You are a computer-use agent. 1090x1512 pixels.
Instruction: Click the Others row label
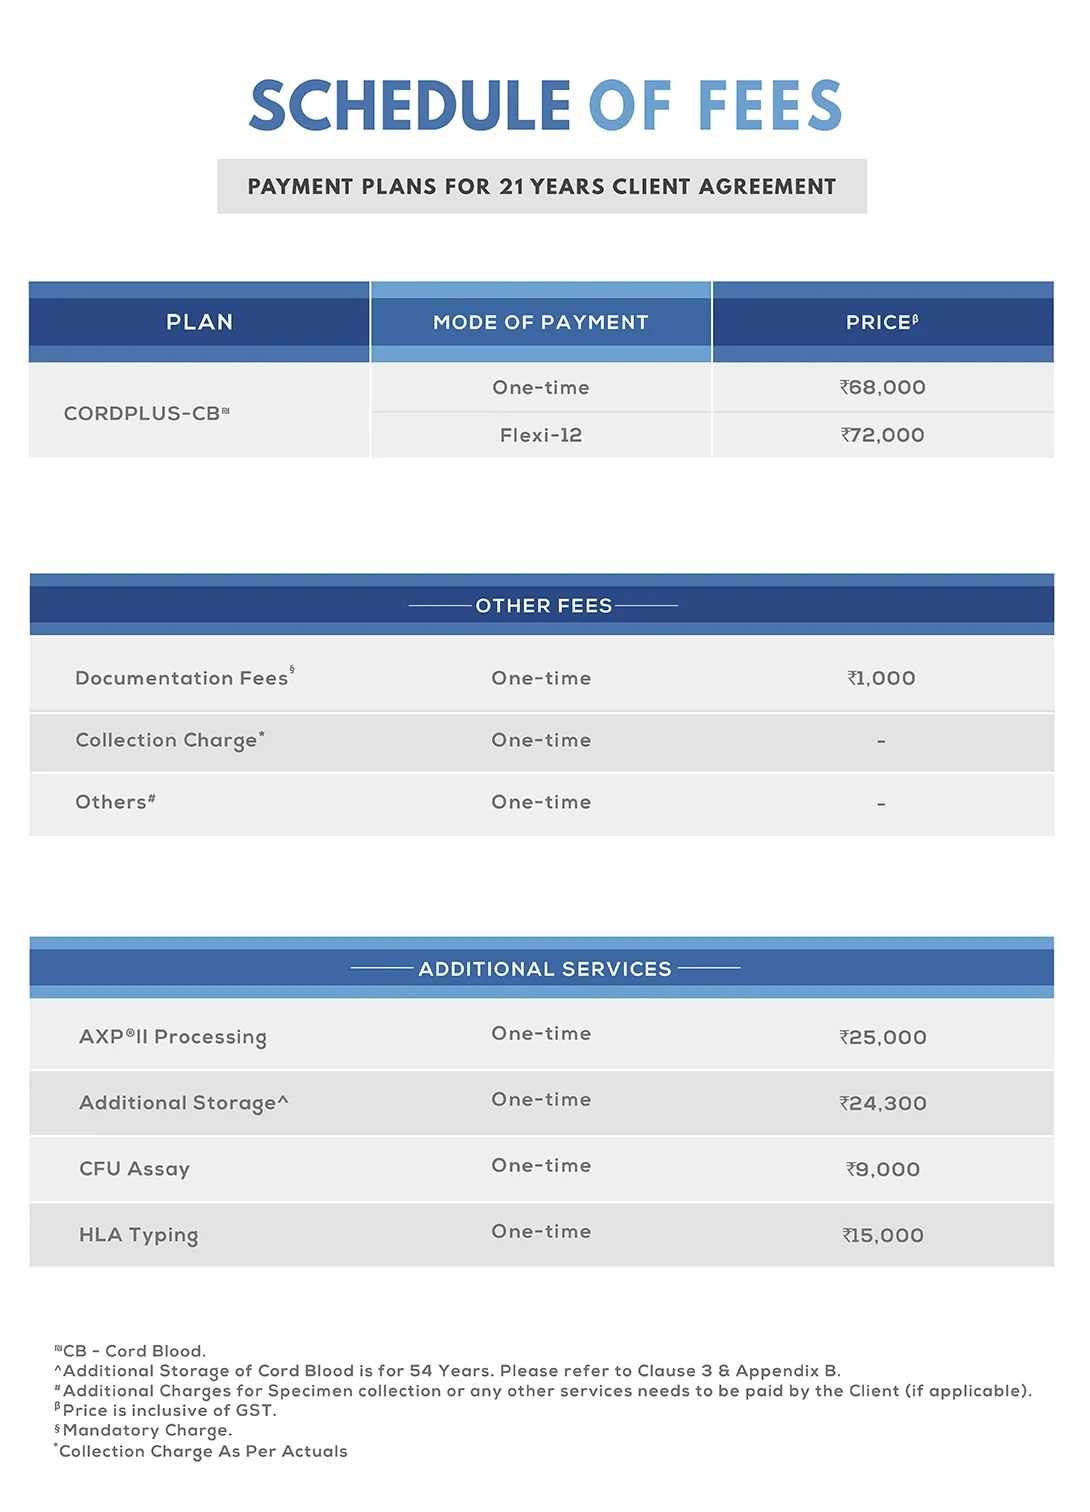pyautogui.click(x=115, y=802)
